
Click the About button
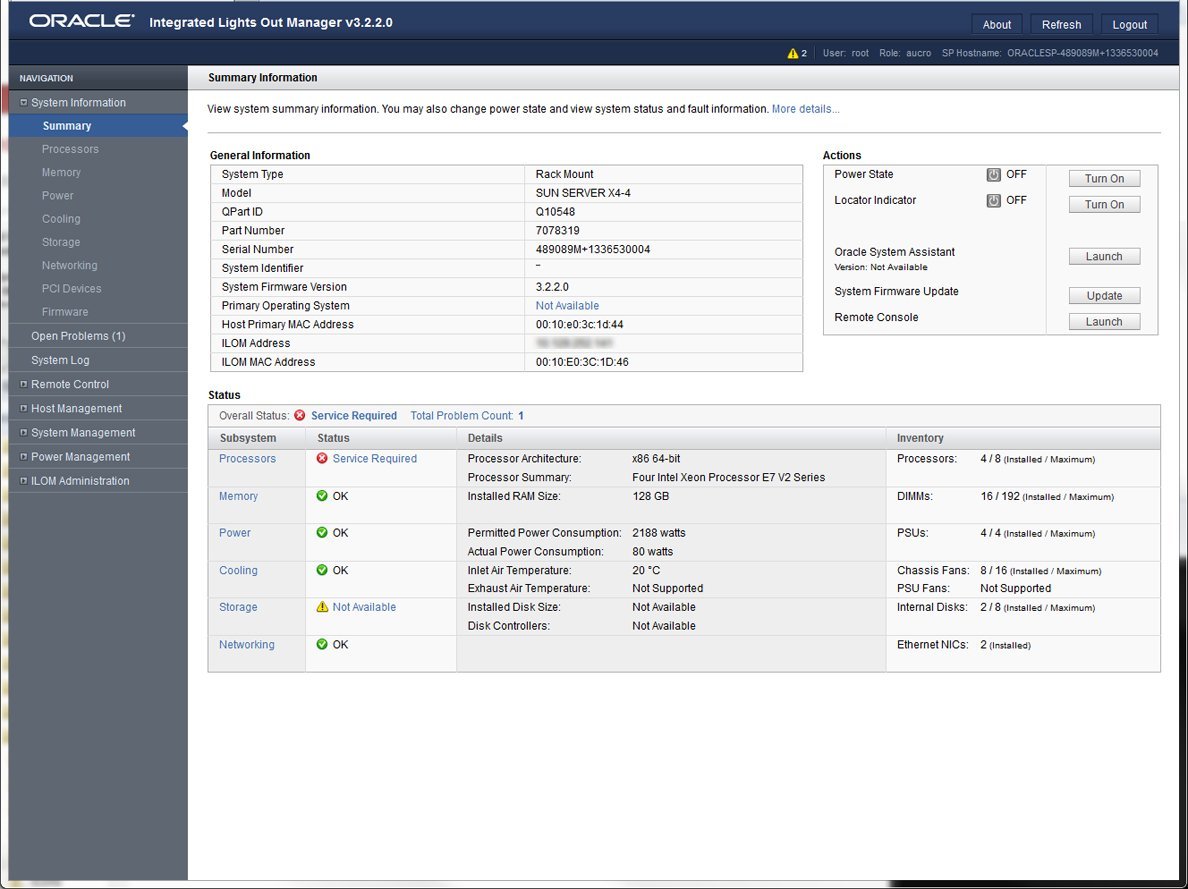click(x=997, y=24)
